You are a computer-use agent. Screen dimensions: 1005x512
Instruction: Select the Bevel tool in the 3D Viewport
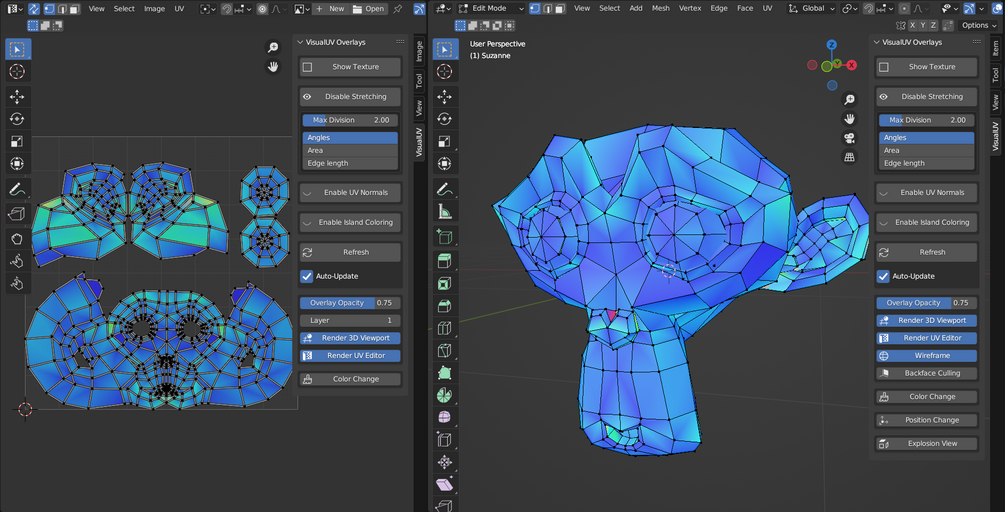pyautogui.click(x=445, y=306)
